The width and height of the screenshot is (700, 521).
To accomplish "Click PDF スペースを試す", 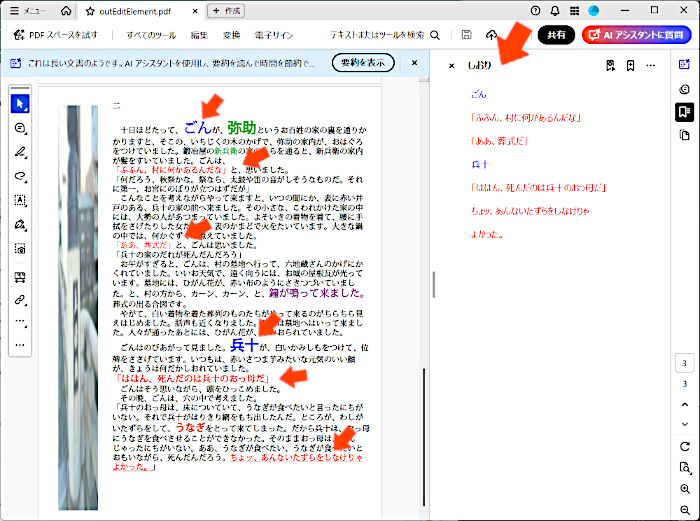I will (56, 35).
